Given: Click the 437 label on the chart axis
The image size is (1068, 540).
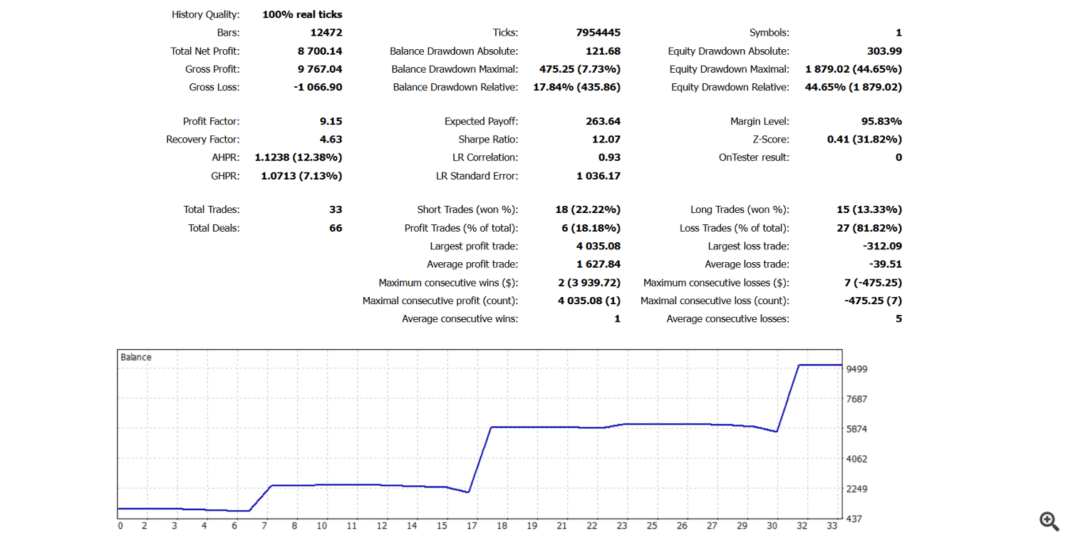Looking at the screenshot, I should tap(855, 519).
